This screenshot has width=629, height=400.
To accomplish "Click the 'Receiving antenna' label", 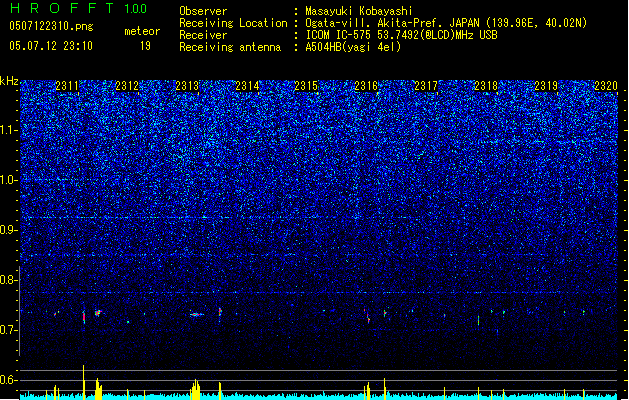I will 230,47.
